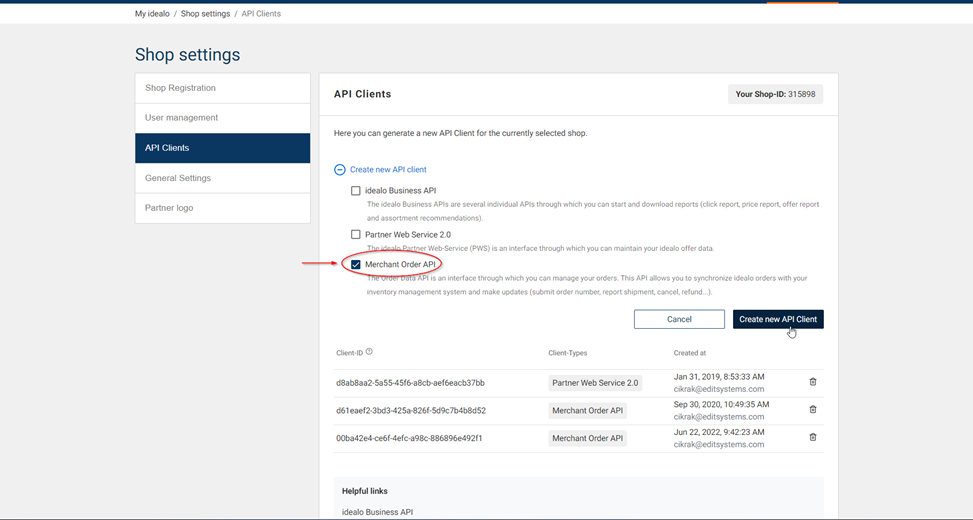Delete the Jun 22, 2022 Merchant Order client

813,437
